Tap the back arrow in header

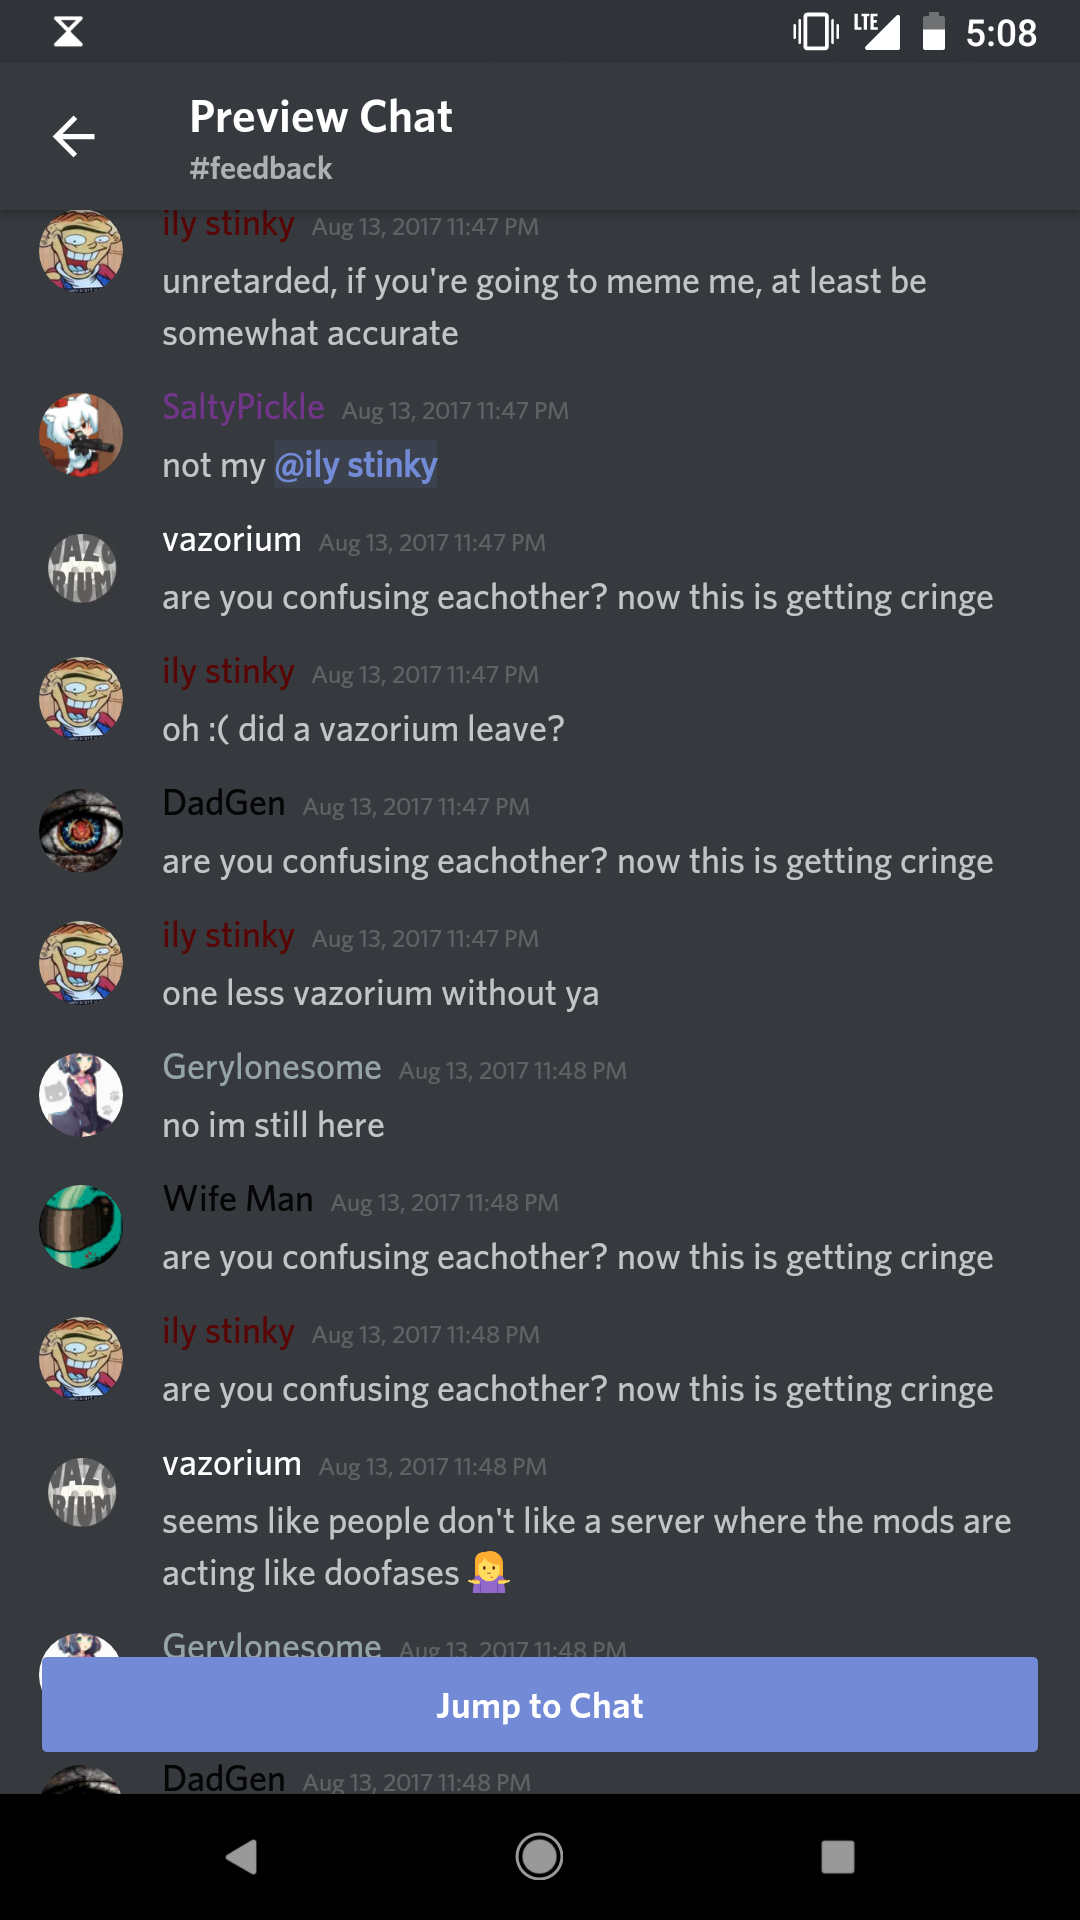74,136
